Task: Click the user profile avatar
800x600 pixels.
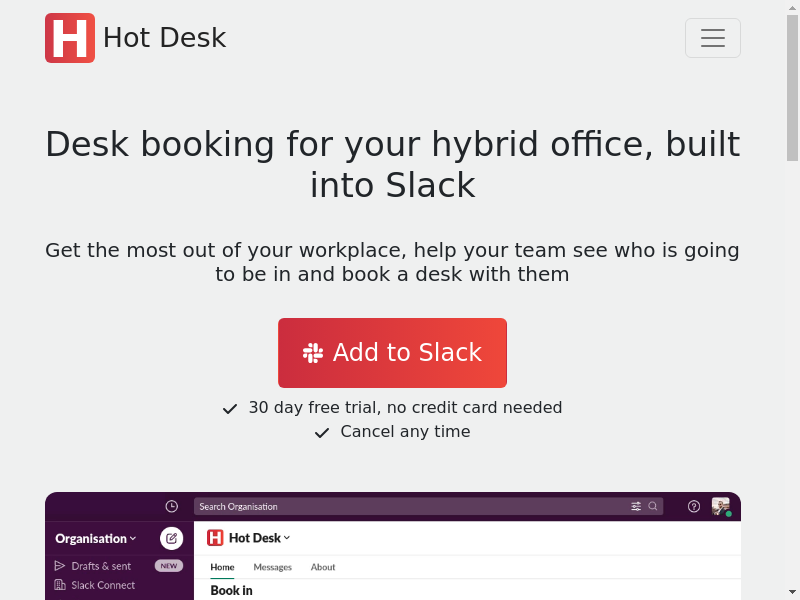Action: pyautogui.click(x=721, y=507)
